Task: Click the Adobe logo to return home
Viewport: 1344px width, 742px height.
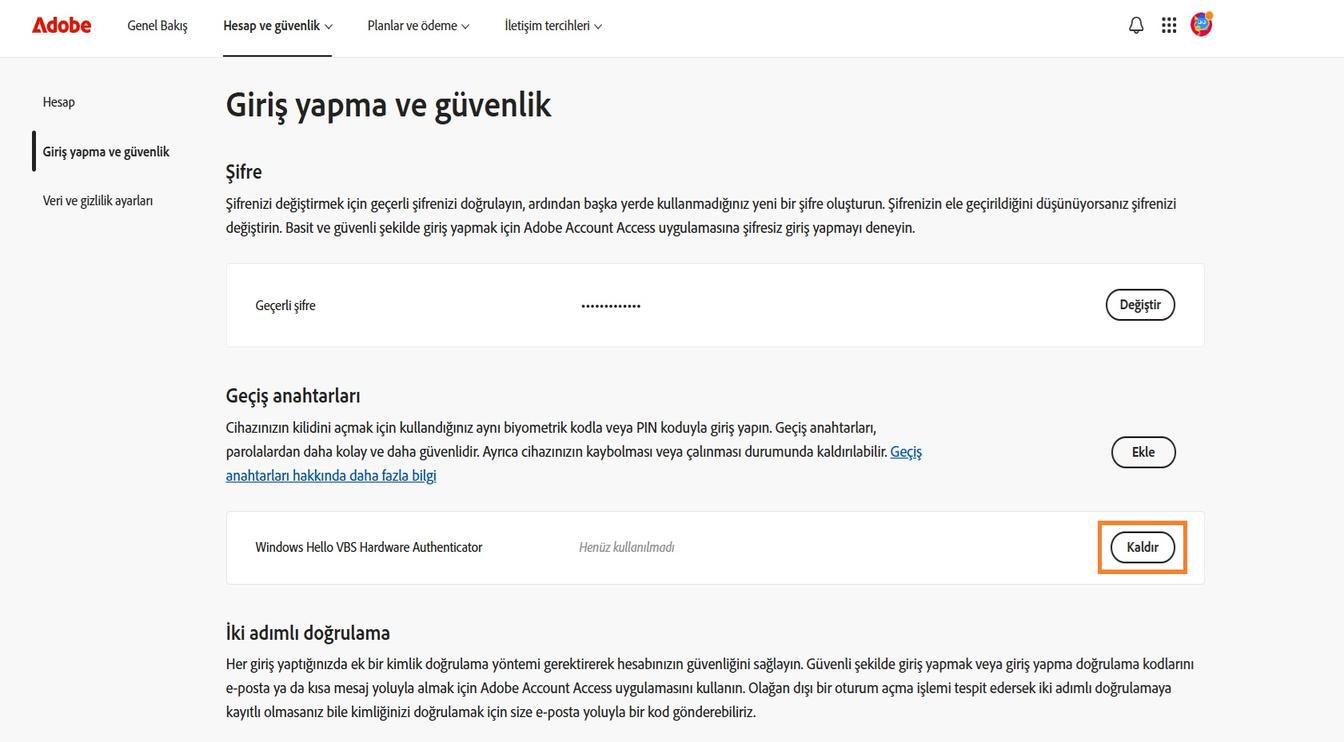Action: pos(60,23)
